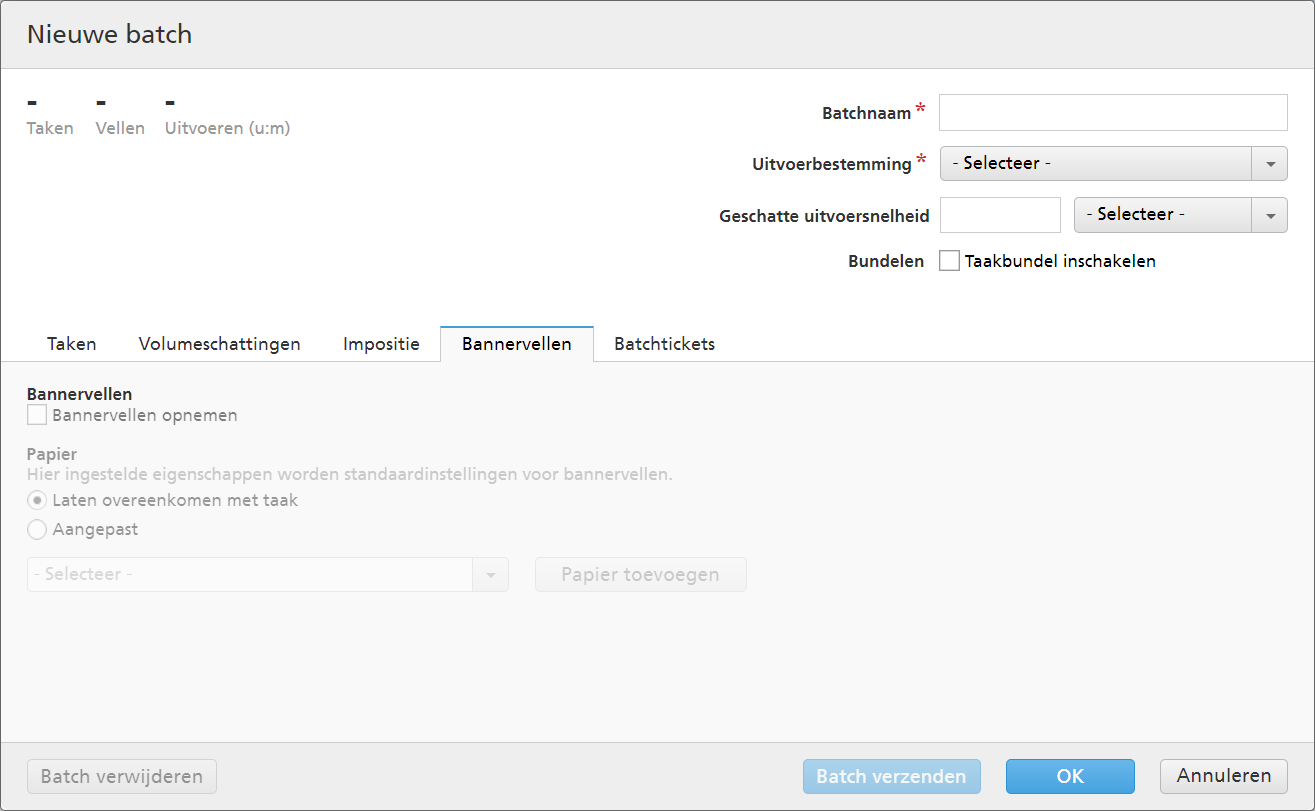Screen dimensions: 1315x811
Task: Click the Batch verzenden button
Action: pyautogui.click(x=891, y=776)
